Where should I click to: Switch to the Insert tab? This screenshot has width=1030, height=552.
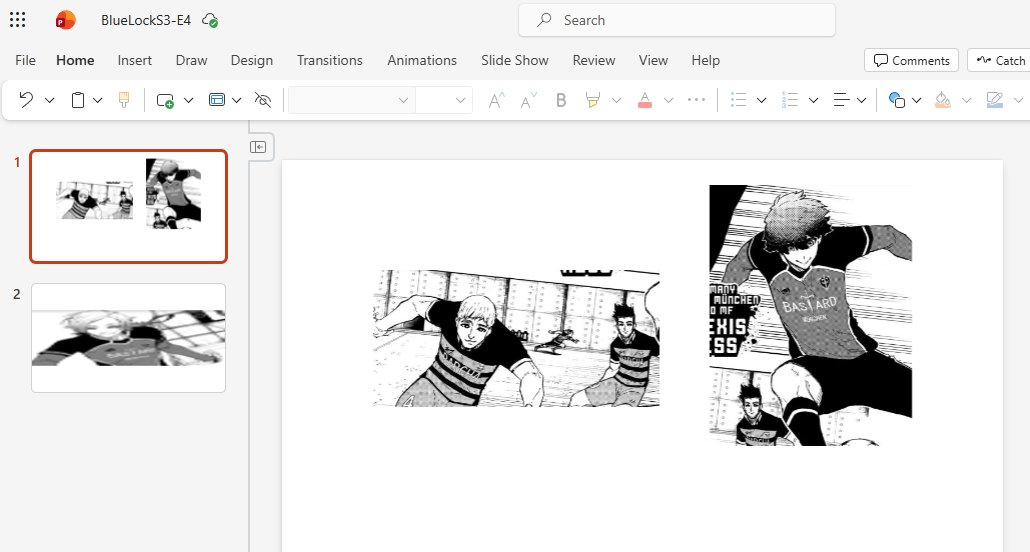pyautogui.click(x=135, y=60)
